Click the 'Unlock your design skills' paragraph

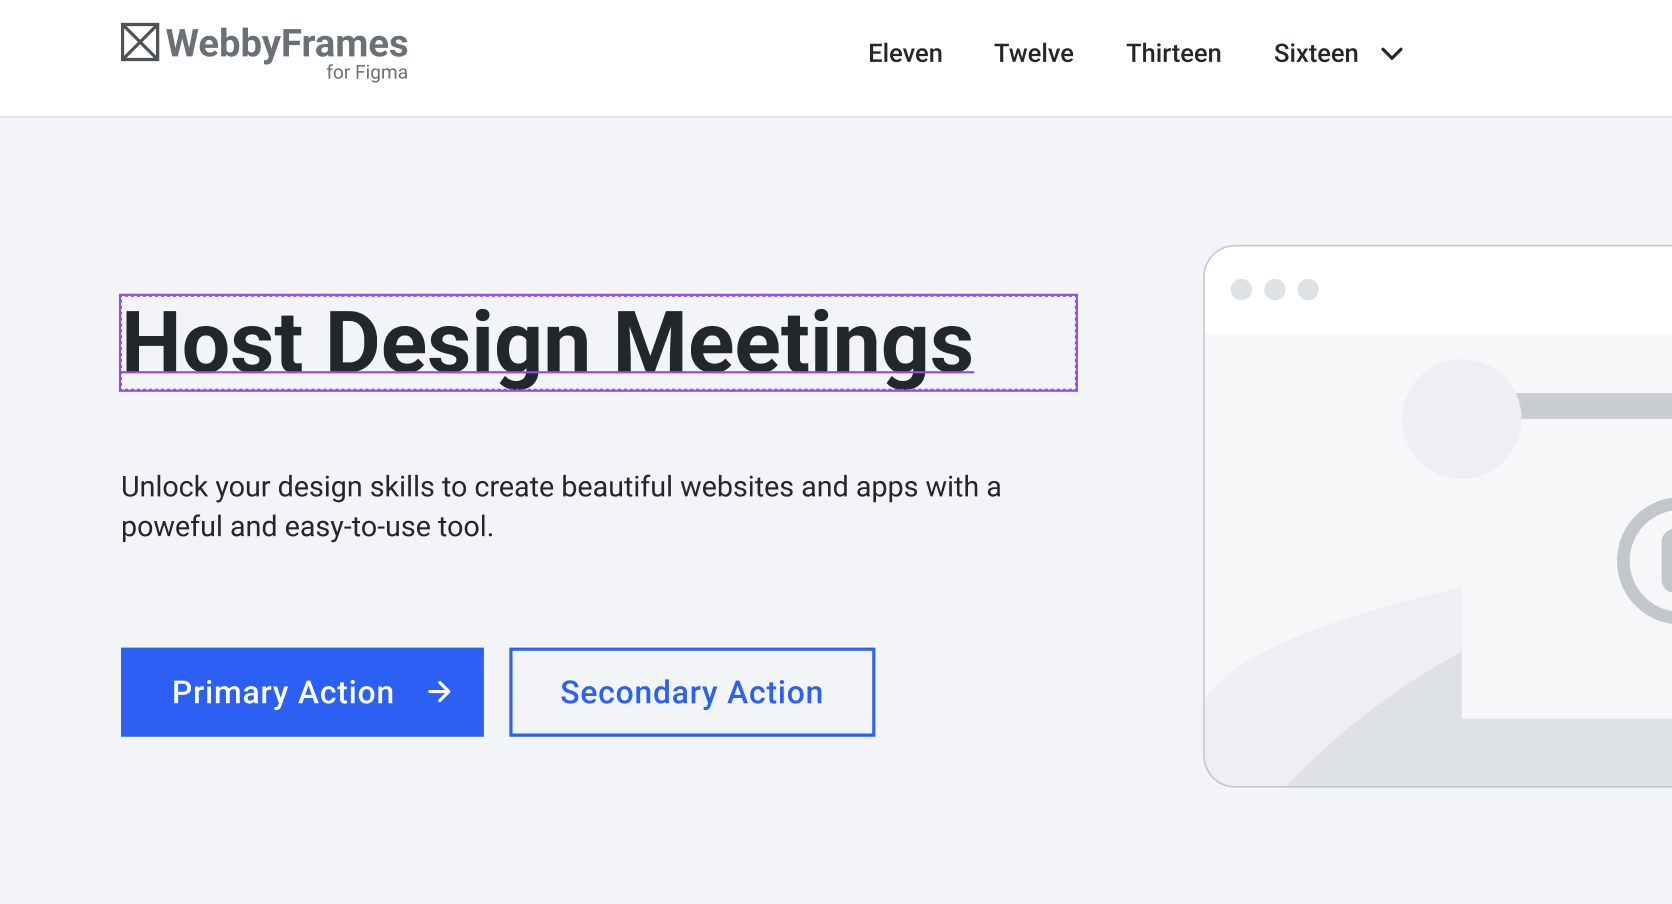point(560,506)
